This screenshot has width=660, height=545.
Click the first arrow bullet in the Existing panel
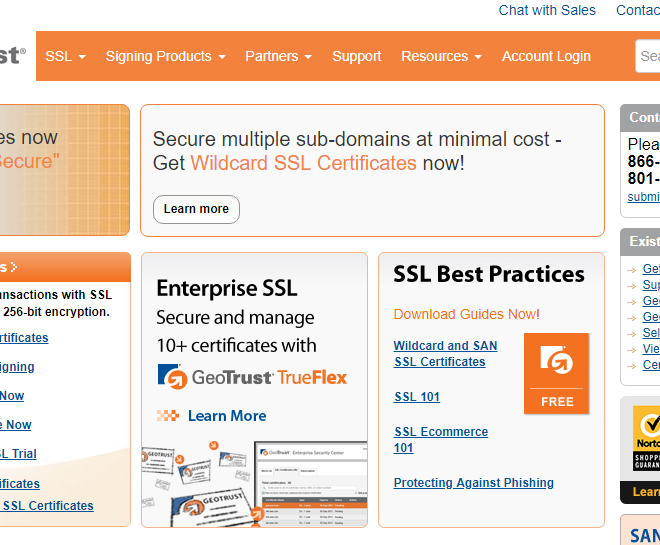click(x=631, y=270)
